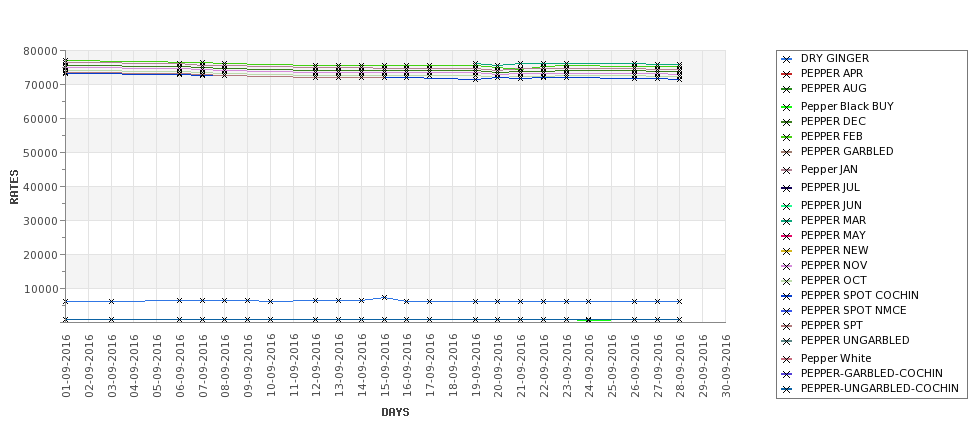The width and height of the screenshot is (975, 429).
Task: Select Pepper JAN in the legend
Action: (829, 169)
